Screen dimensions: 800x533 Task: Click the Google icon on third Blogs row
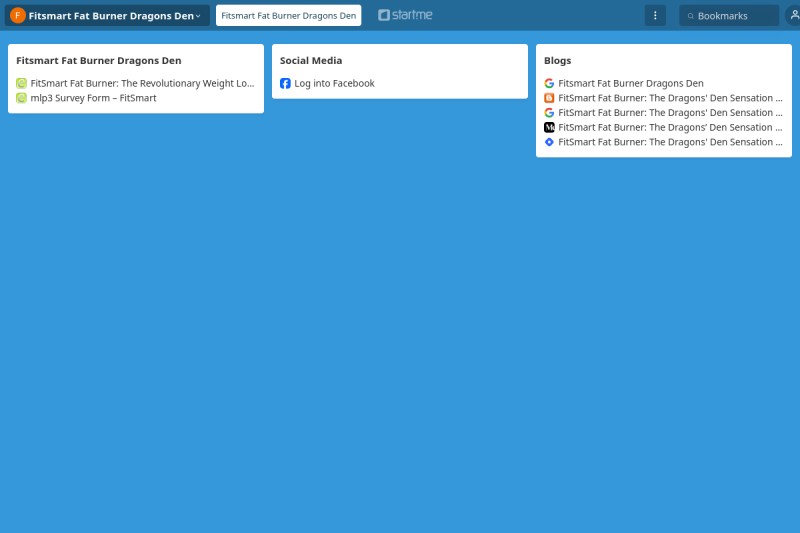coord(549,113)
